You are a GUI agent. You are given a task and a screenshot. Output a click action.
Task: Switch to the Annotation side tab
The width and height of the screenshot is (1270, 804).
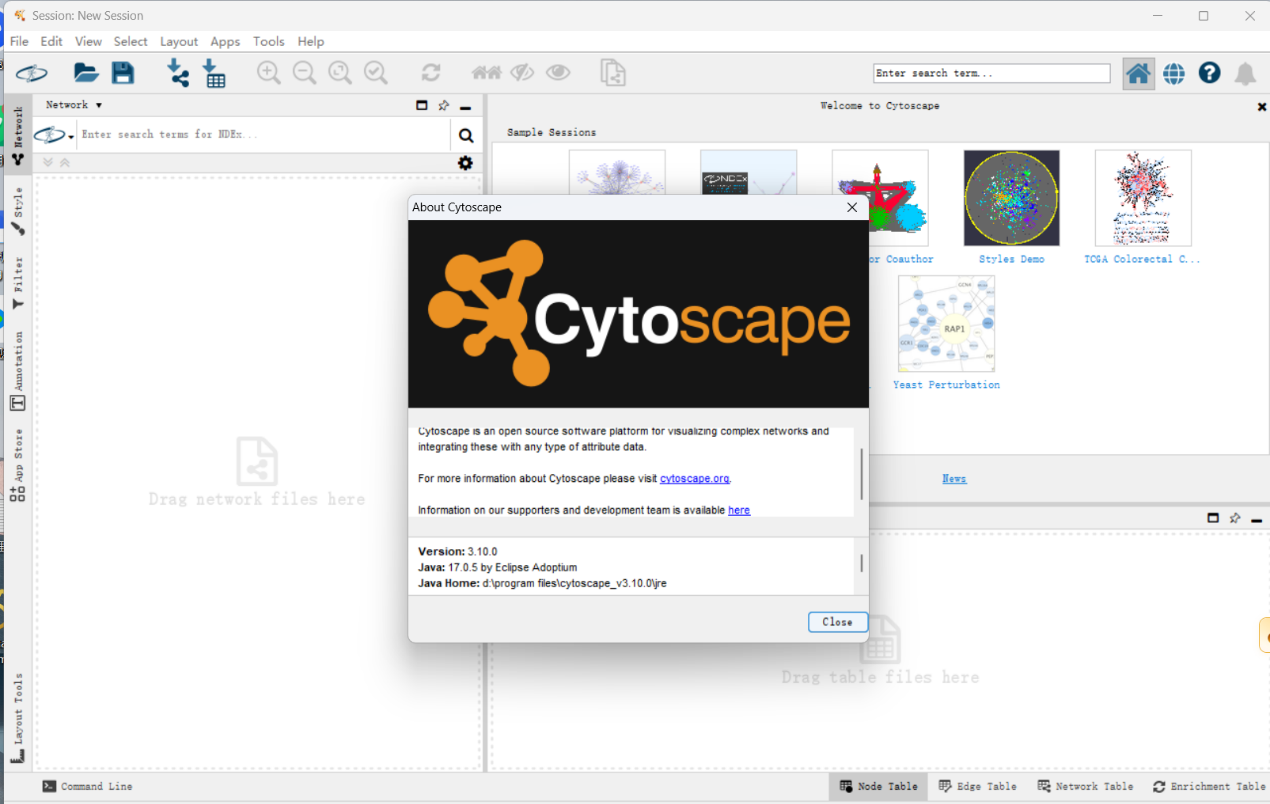18,371
